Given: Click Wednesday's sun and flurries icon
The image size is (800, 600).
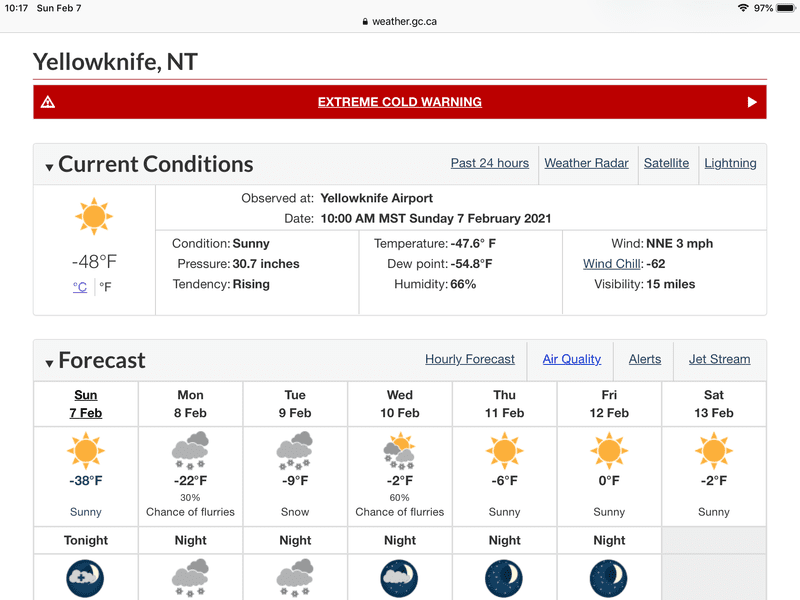Looking at the screenshot, I should coord(399,450).
